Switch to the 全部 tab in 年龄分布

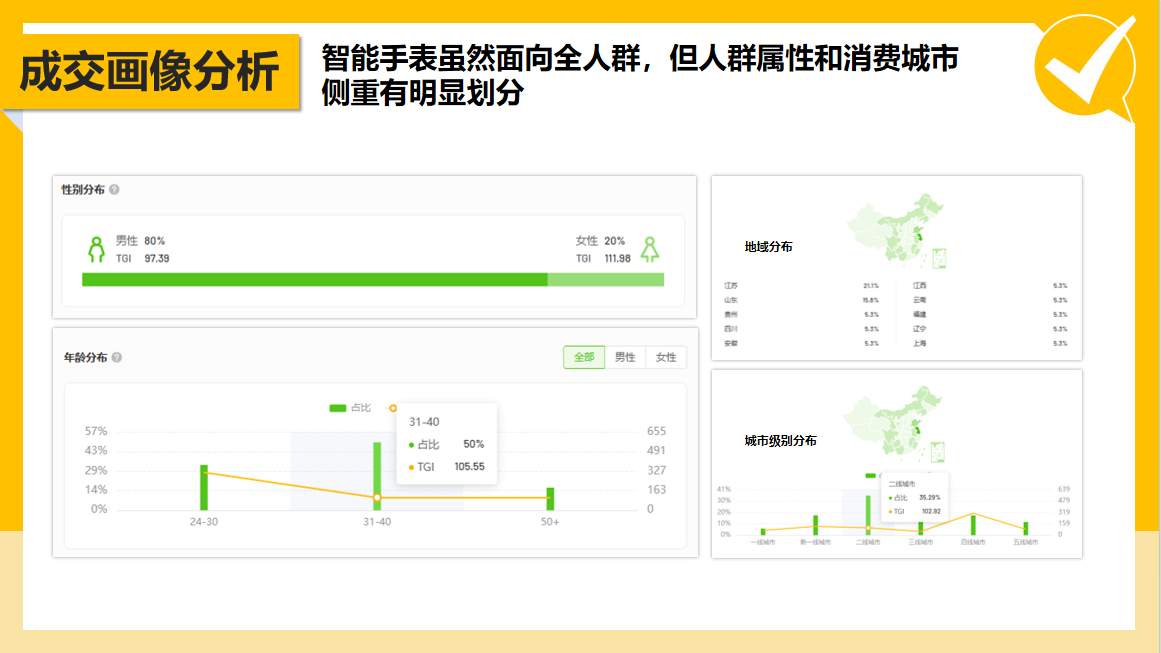click(583, 355)
